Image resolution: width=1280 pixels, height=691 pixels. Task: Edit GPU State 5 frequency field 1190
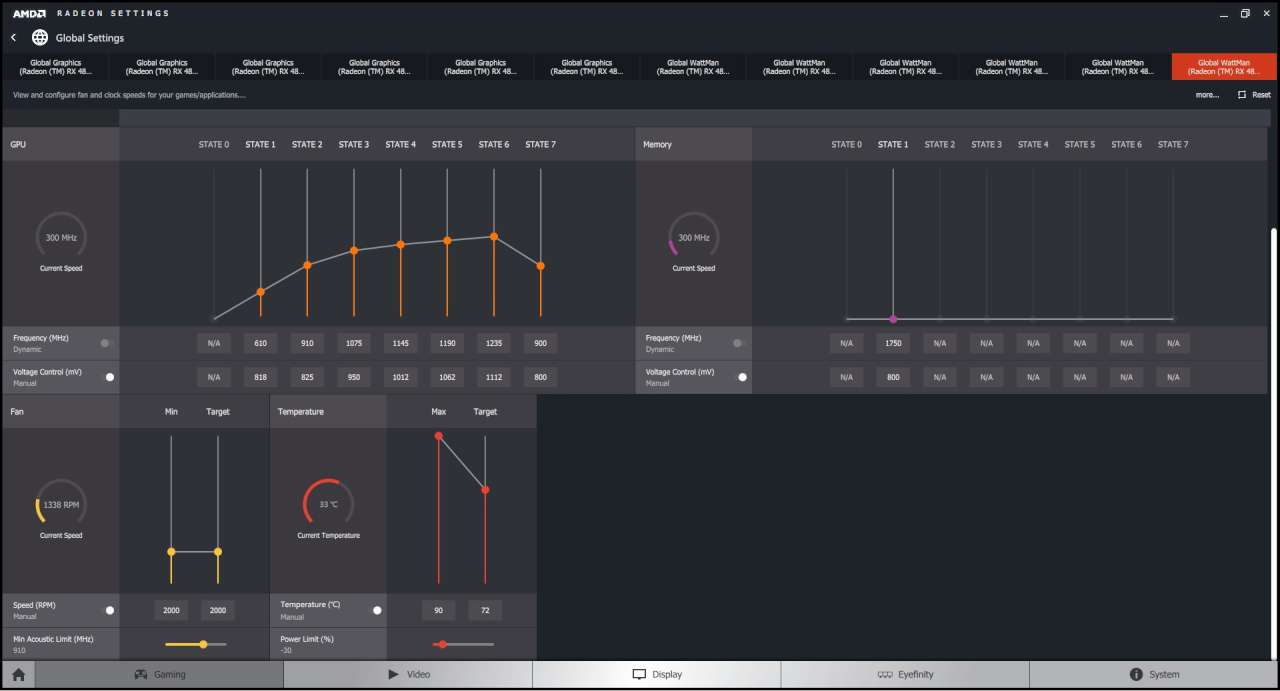tap(447, 343)
